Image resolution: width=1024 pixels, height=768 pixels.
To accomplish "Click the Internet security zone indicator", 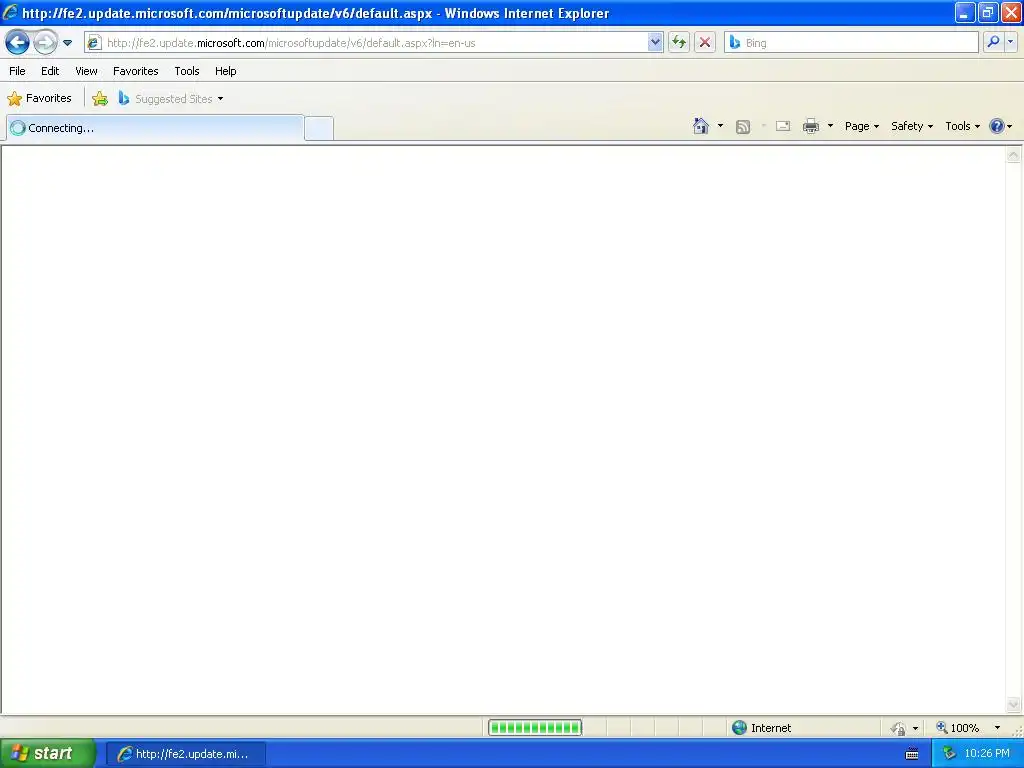I will (761, 728).
